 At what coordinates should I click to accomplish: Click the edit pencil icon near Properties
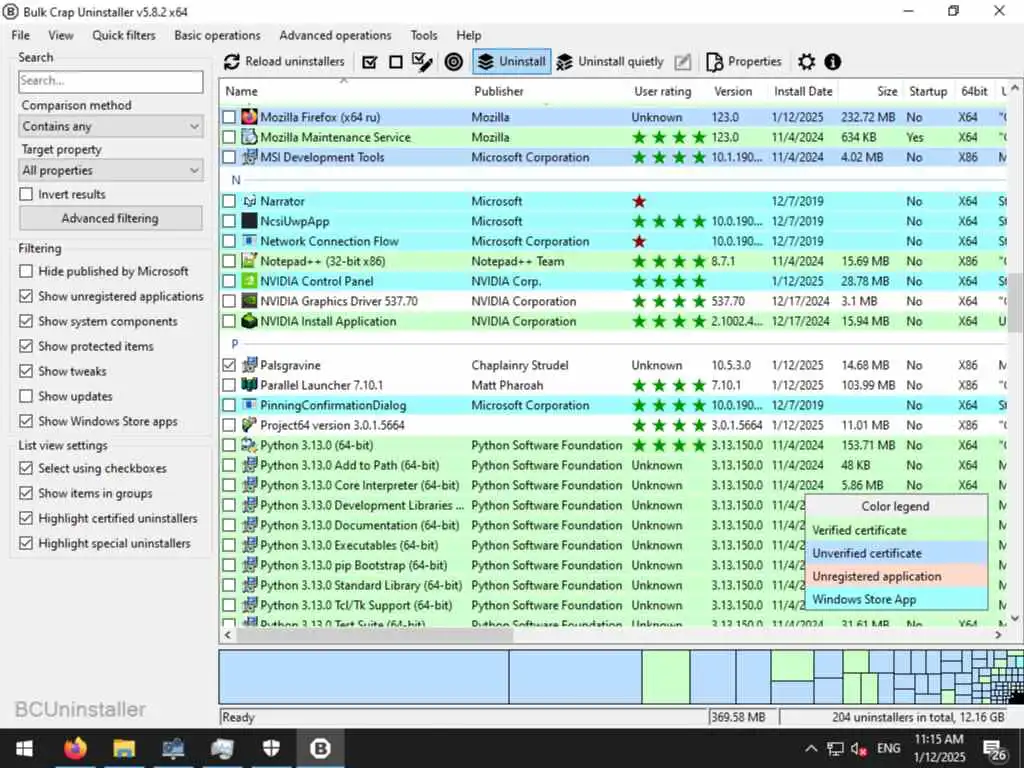click(682, 62)
